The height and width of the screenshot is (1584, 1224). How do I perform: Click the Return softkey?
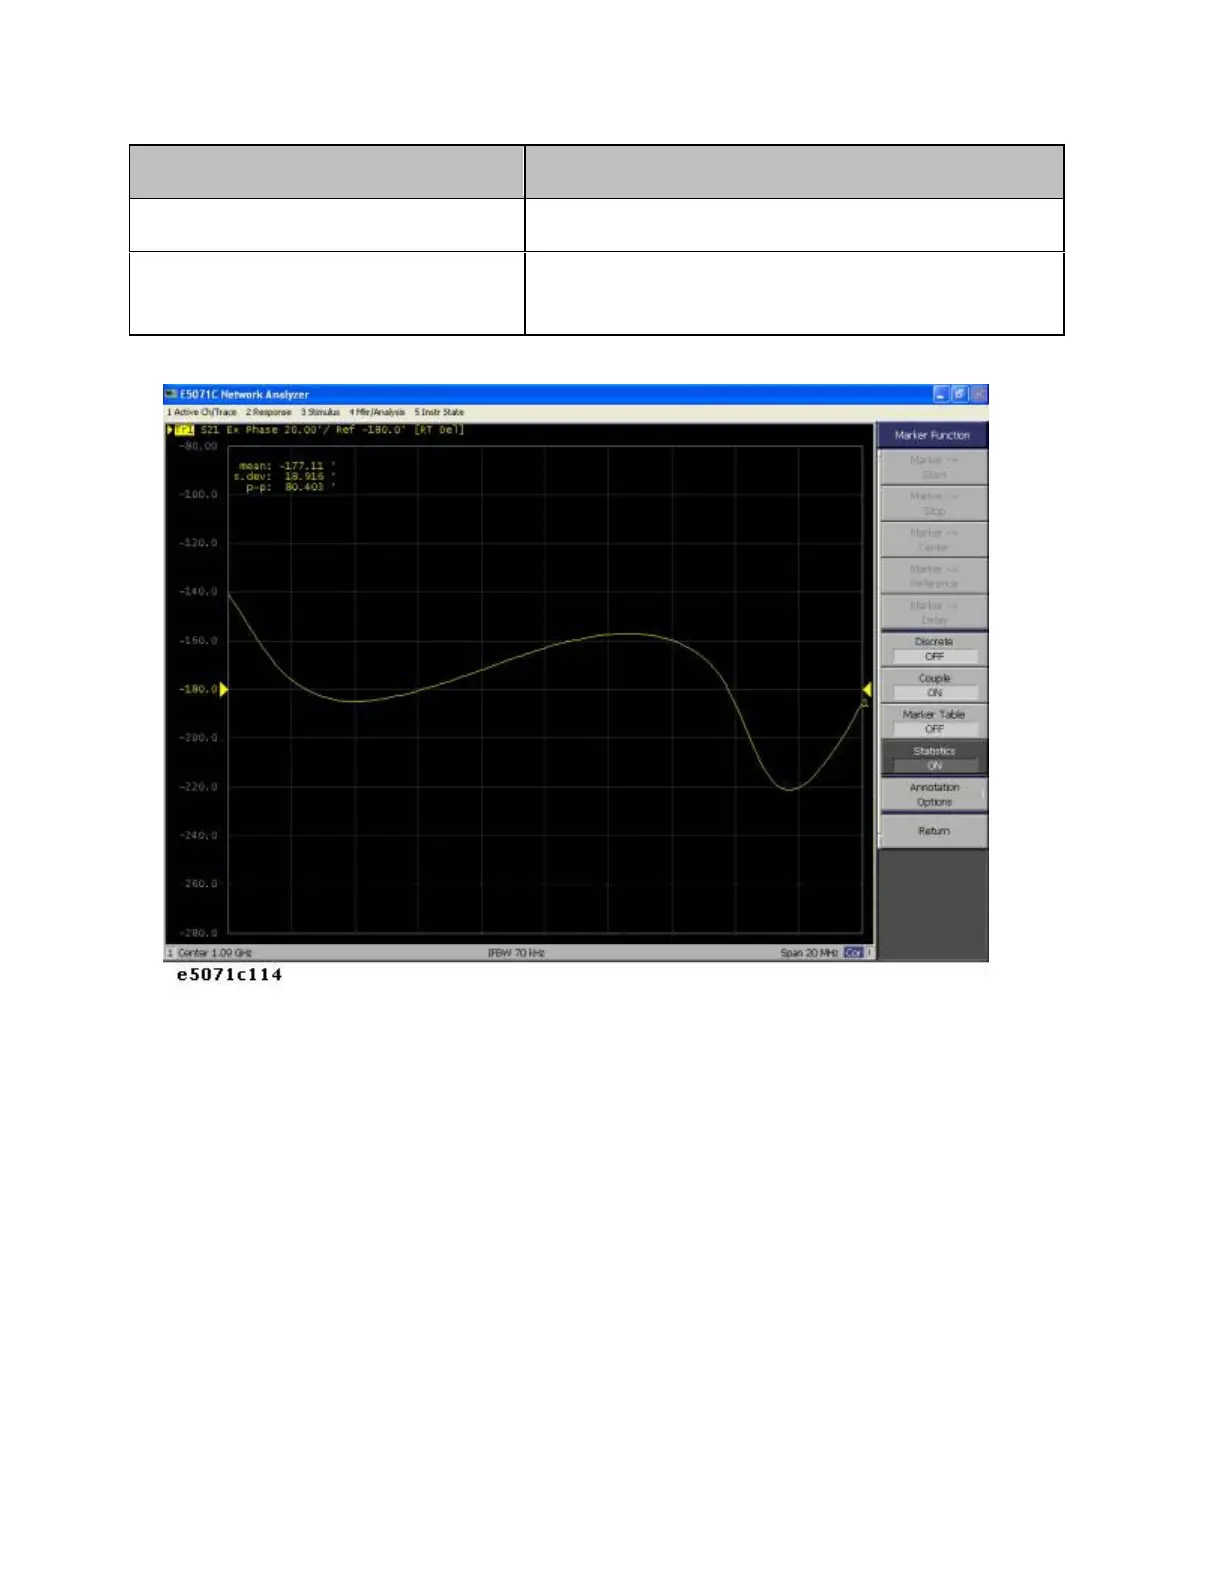pyautogui.click(x=933, y=831)
